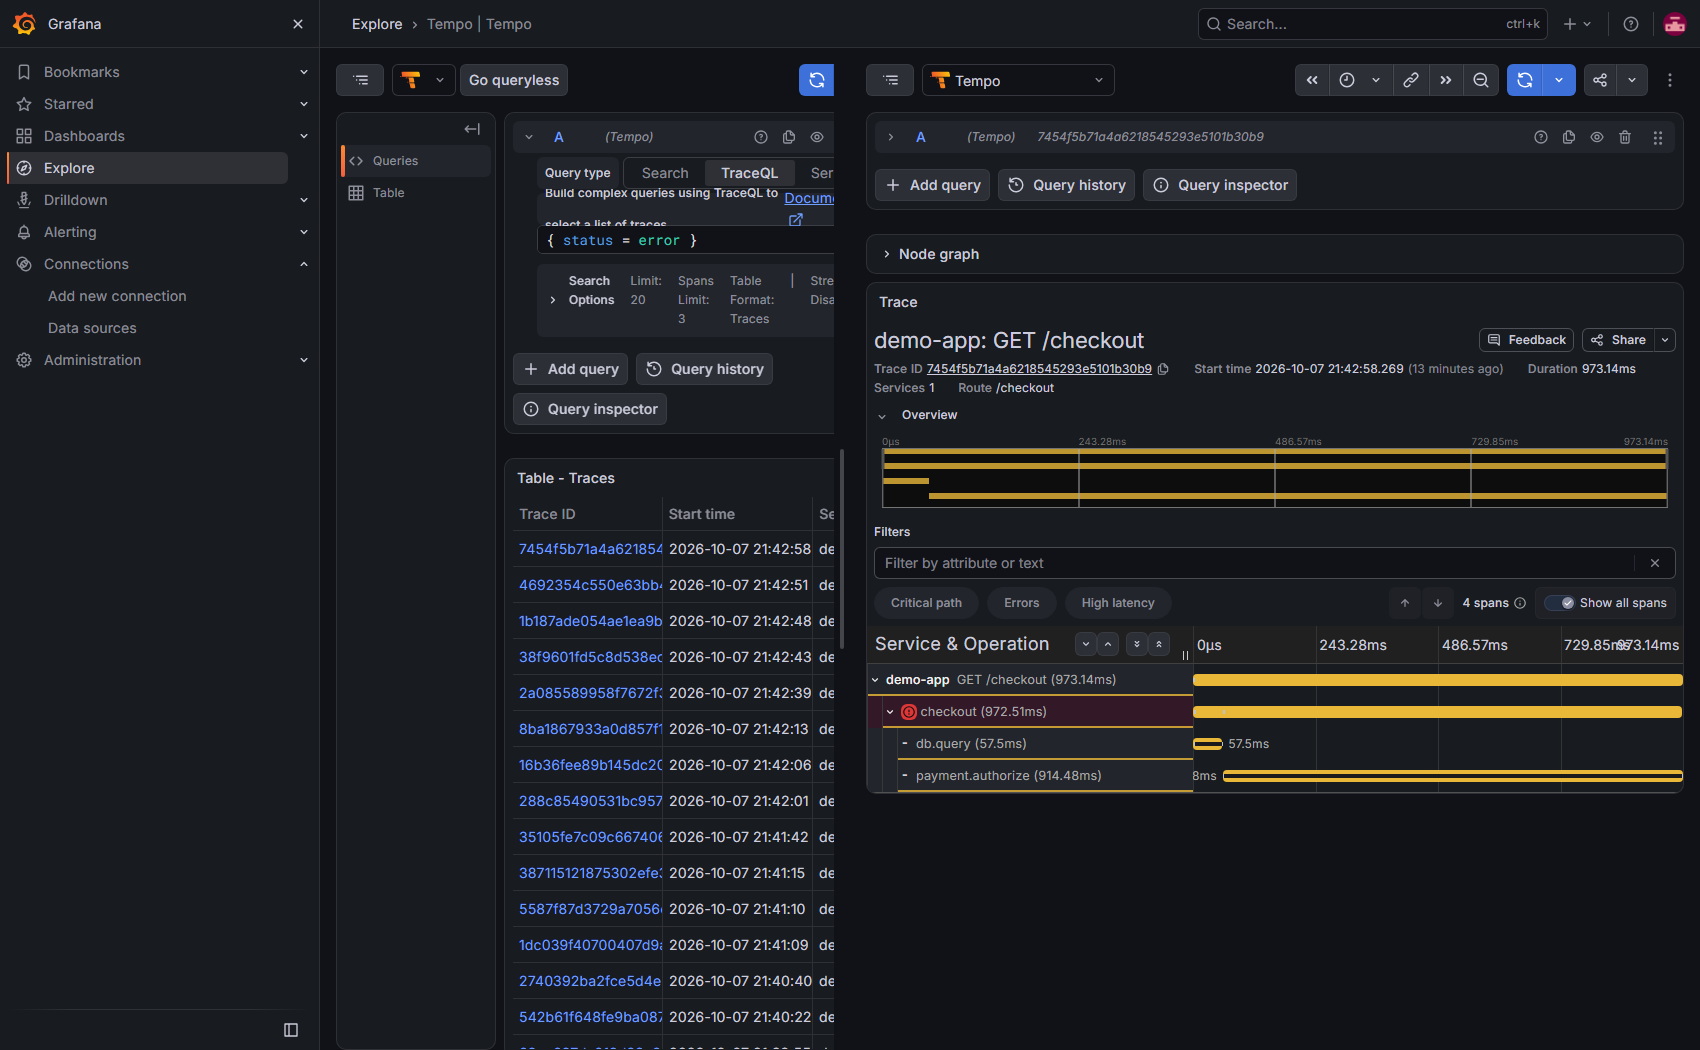Open help menu question mark icon

pyautogui.click(x=1631, y=24)
